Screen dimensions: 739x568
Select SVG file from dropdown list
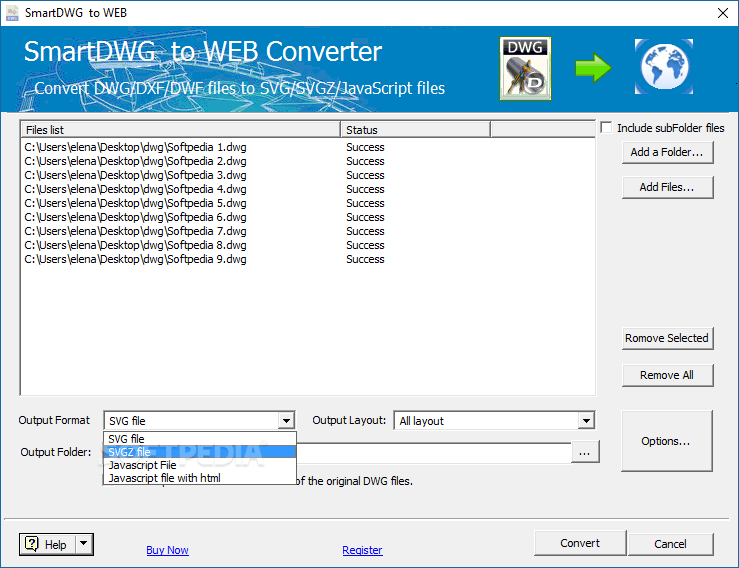pos(200,438)
